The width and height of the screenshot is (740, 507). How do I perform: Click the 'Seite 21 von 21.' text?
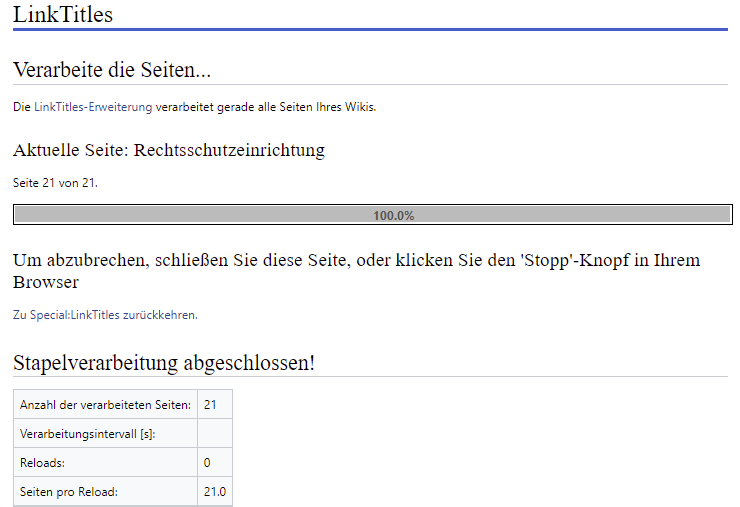(x=55, y=183)
